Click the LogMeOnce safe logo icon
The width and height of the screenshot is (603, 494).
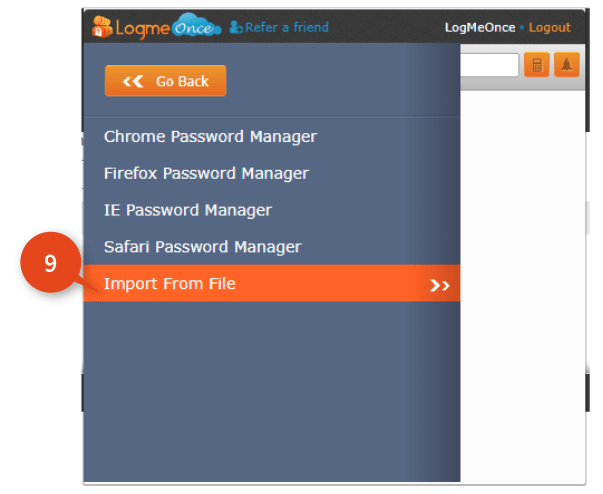102,27
